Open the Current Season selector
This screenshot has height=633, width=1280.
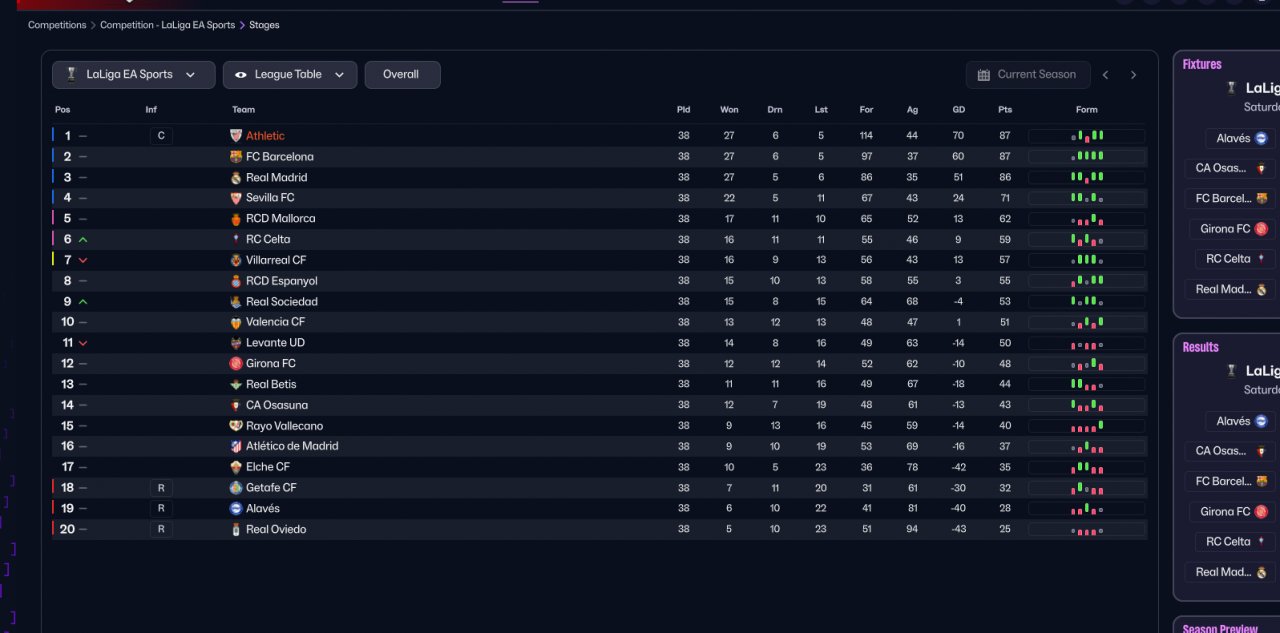click(x=1027, y=75)
